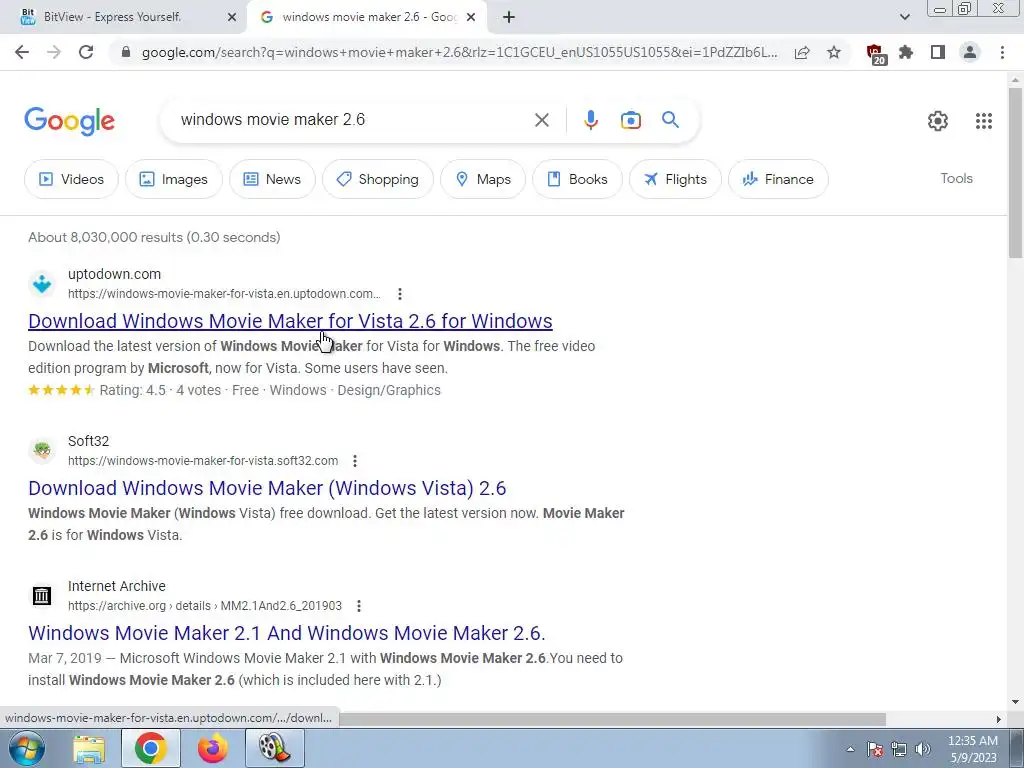This screenshot has height=768, width=1024.
Task: Click the uptodown.com URL breadcrumb
Action: tap(224, 294)
